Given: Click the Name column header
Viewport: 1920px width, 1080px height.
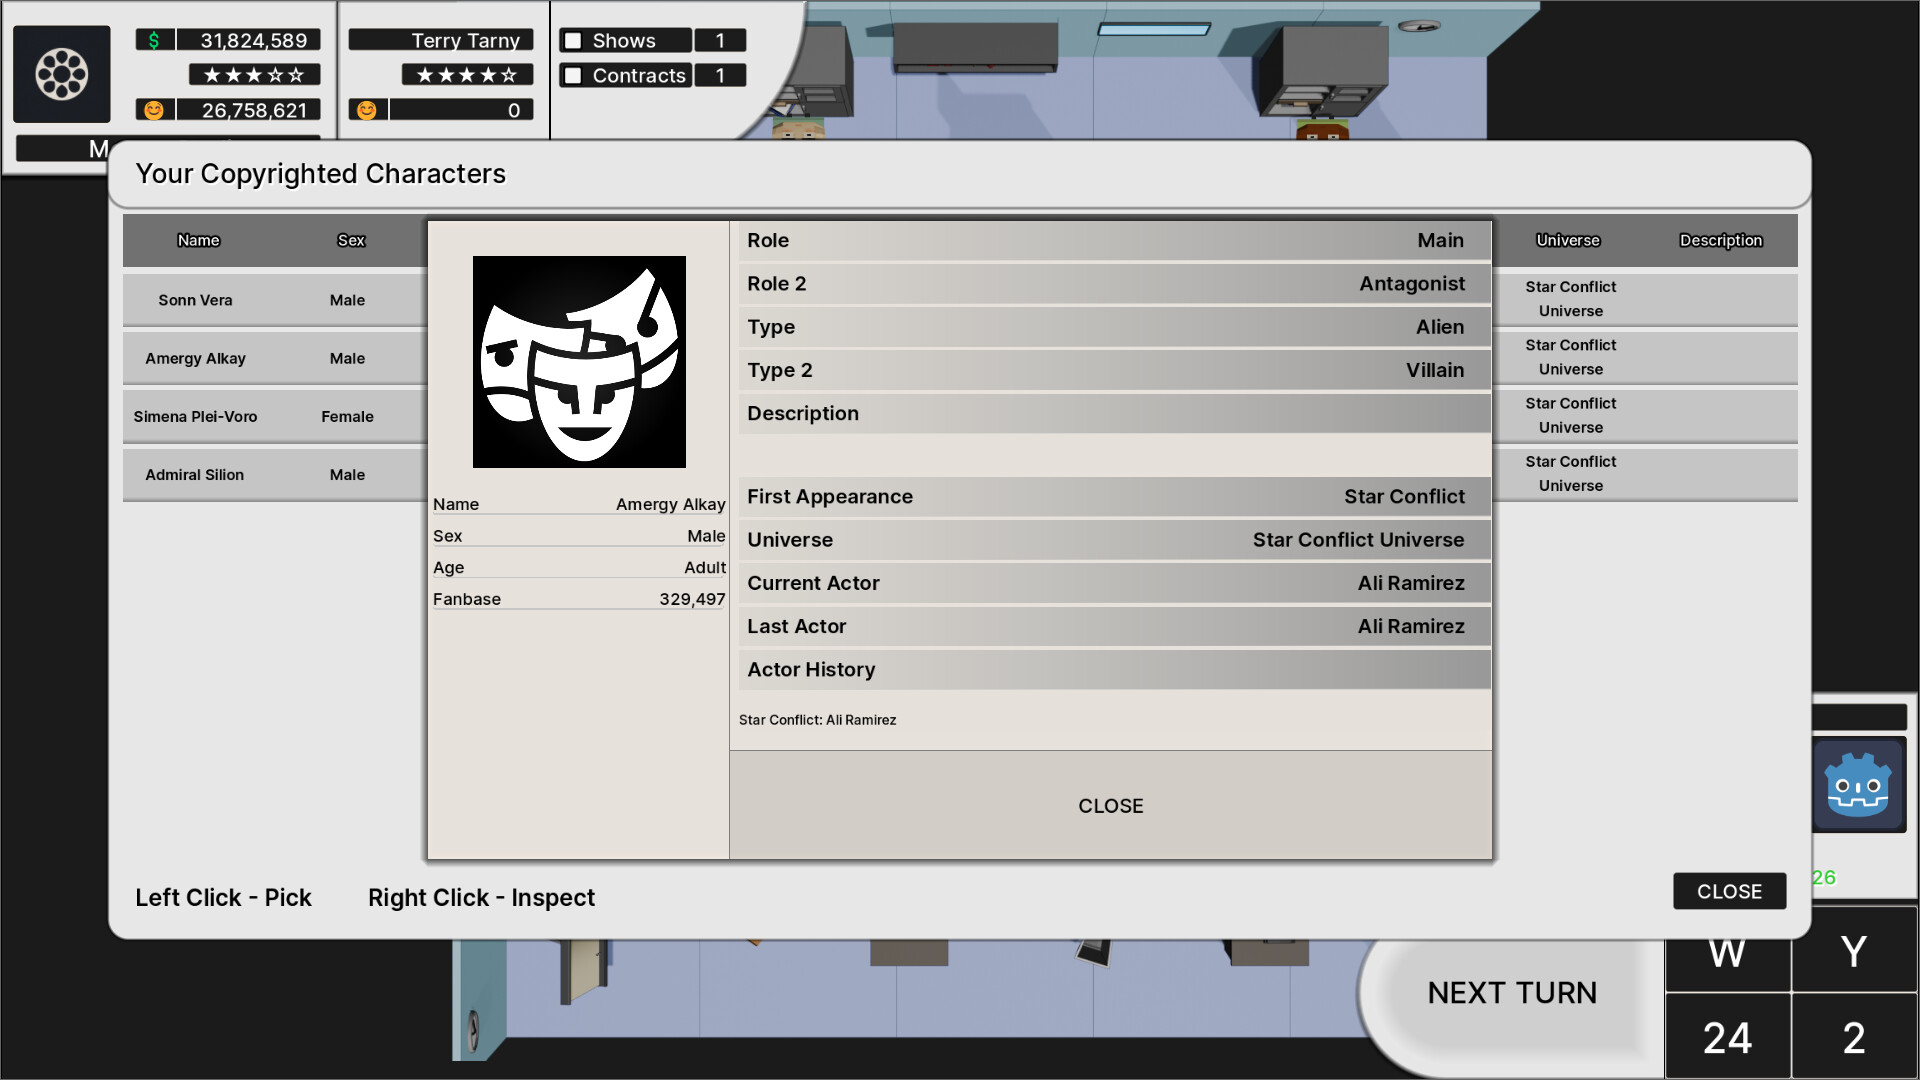Looking at the screenshot, I should [198, 240].
